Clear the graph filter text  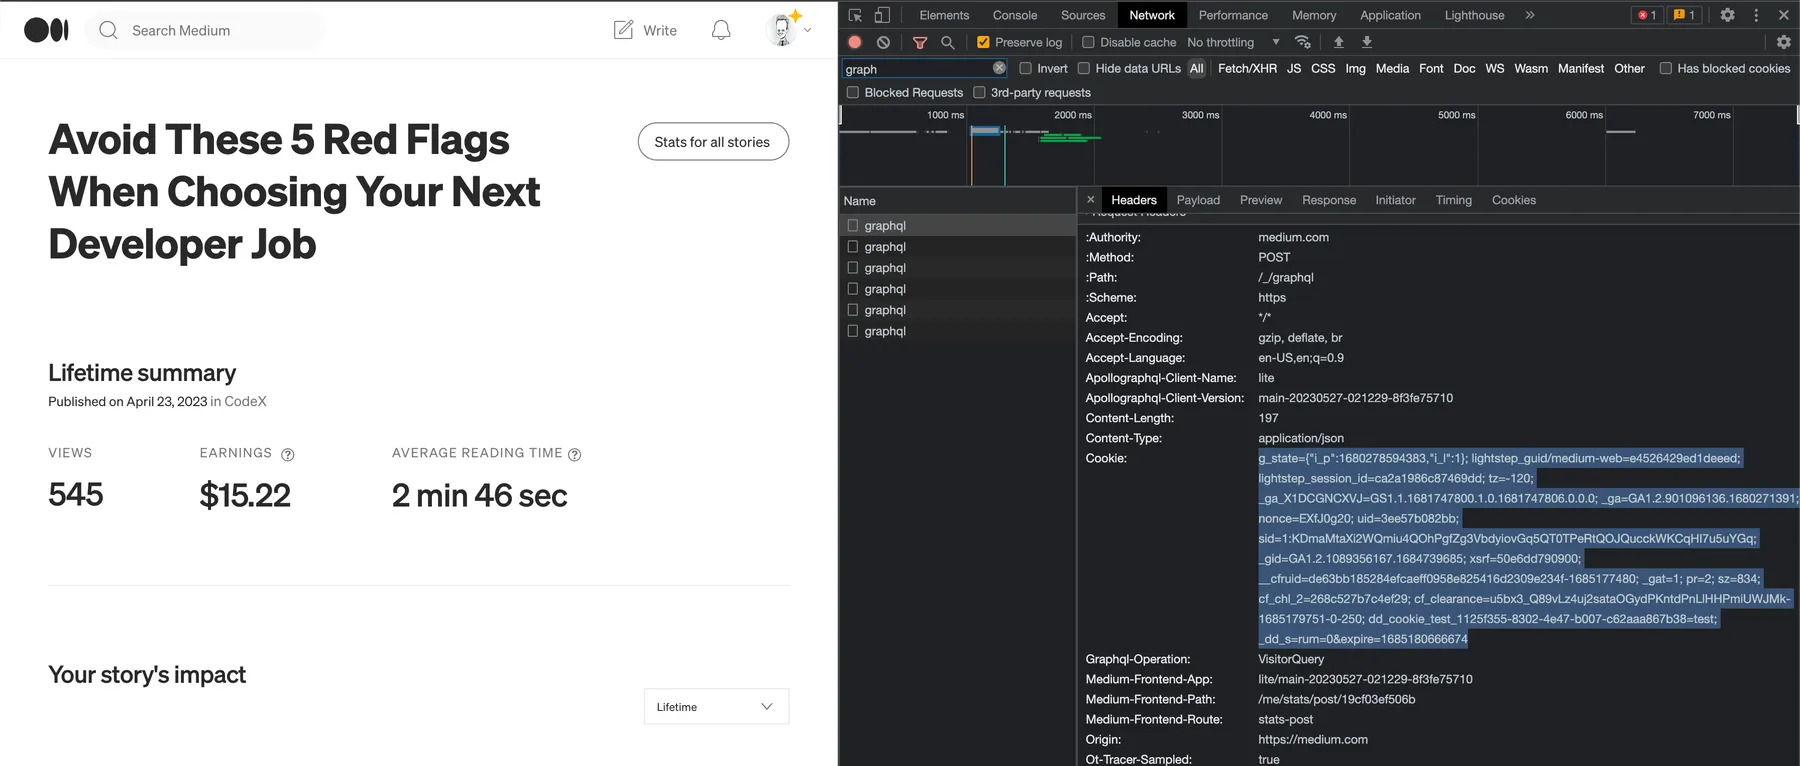tap(999, 68)
